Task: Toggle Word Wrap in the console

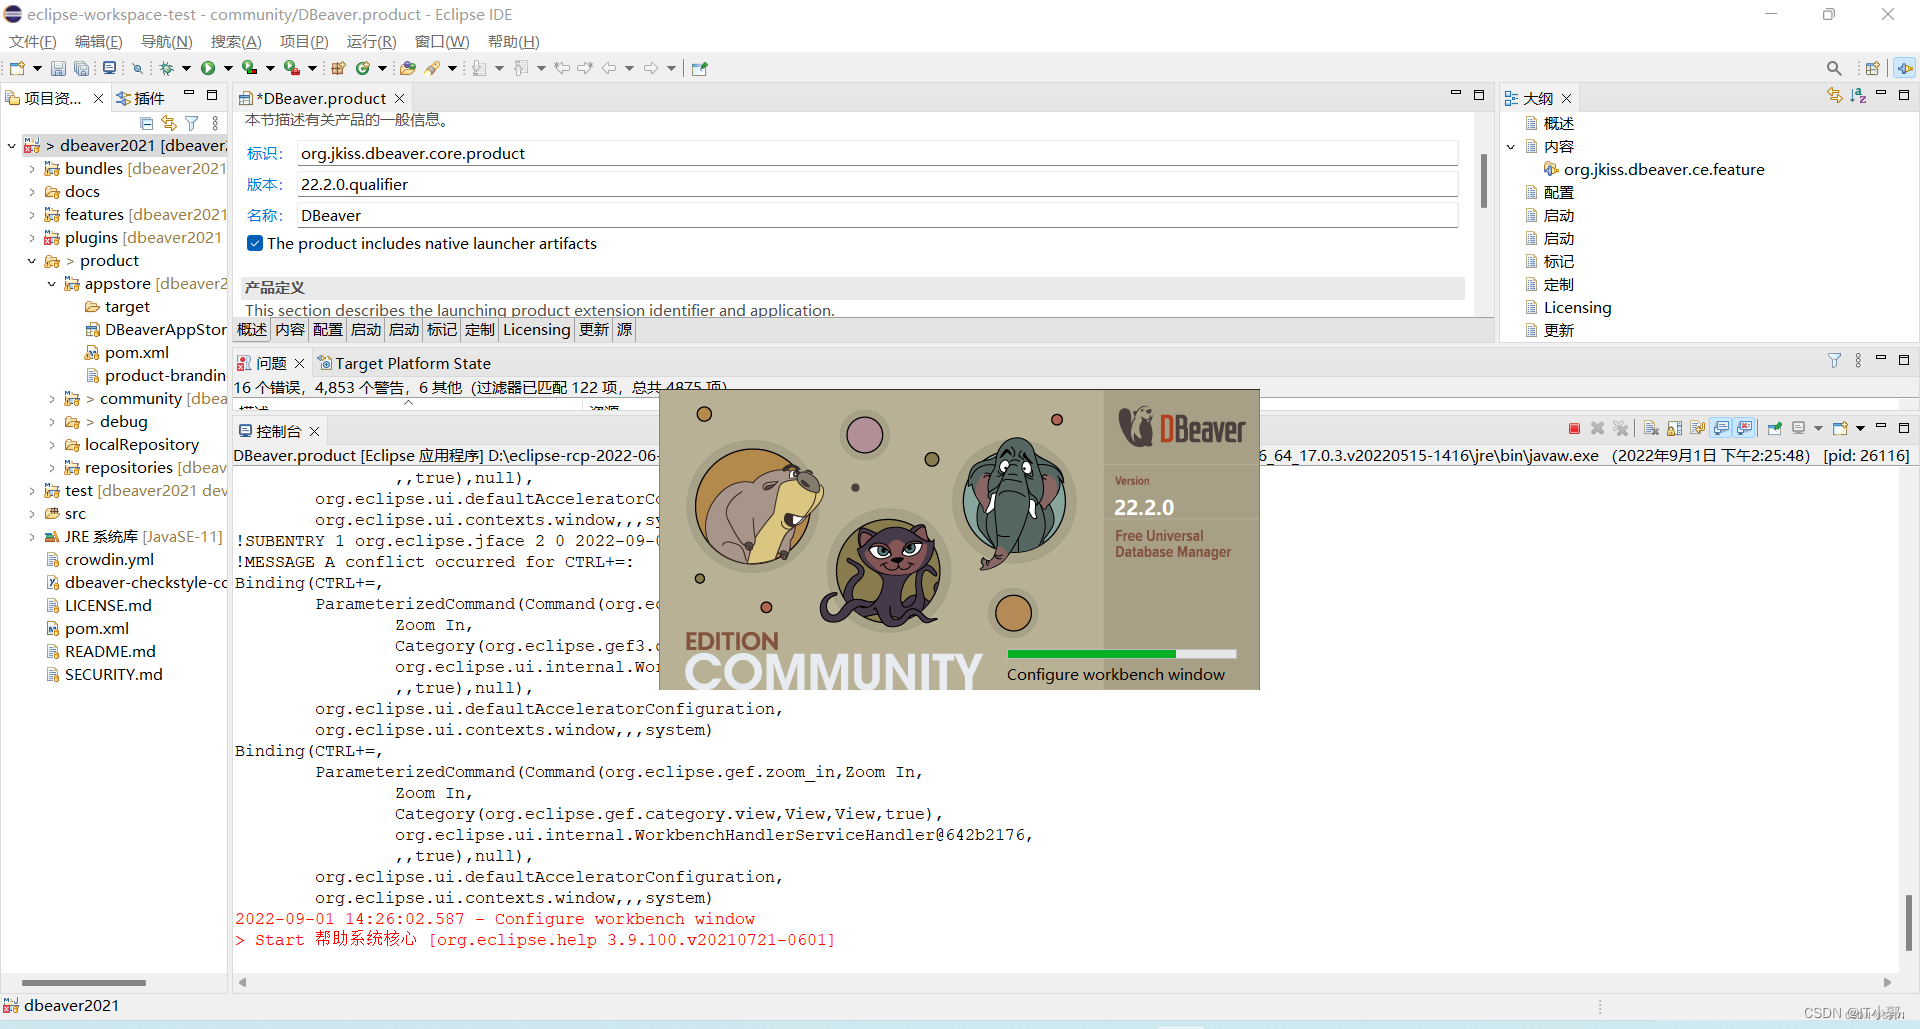Action: tap(1698, 428)
